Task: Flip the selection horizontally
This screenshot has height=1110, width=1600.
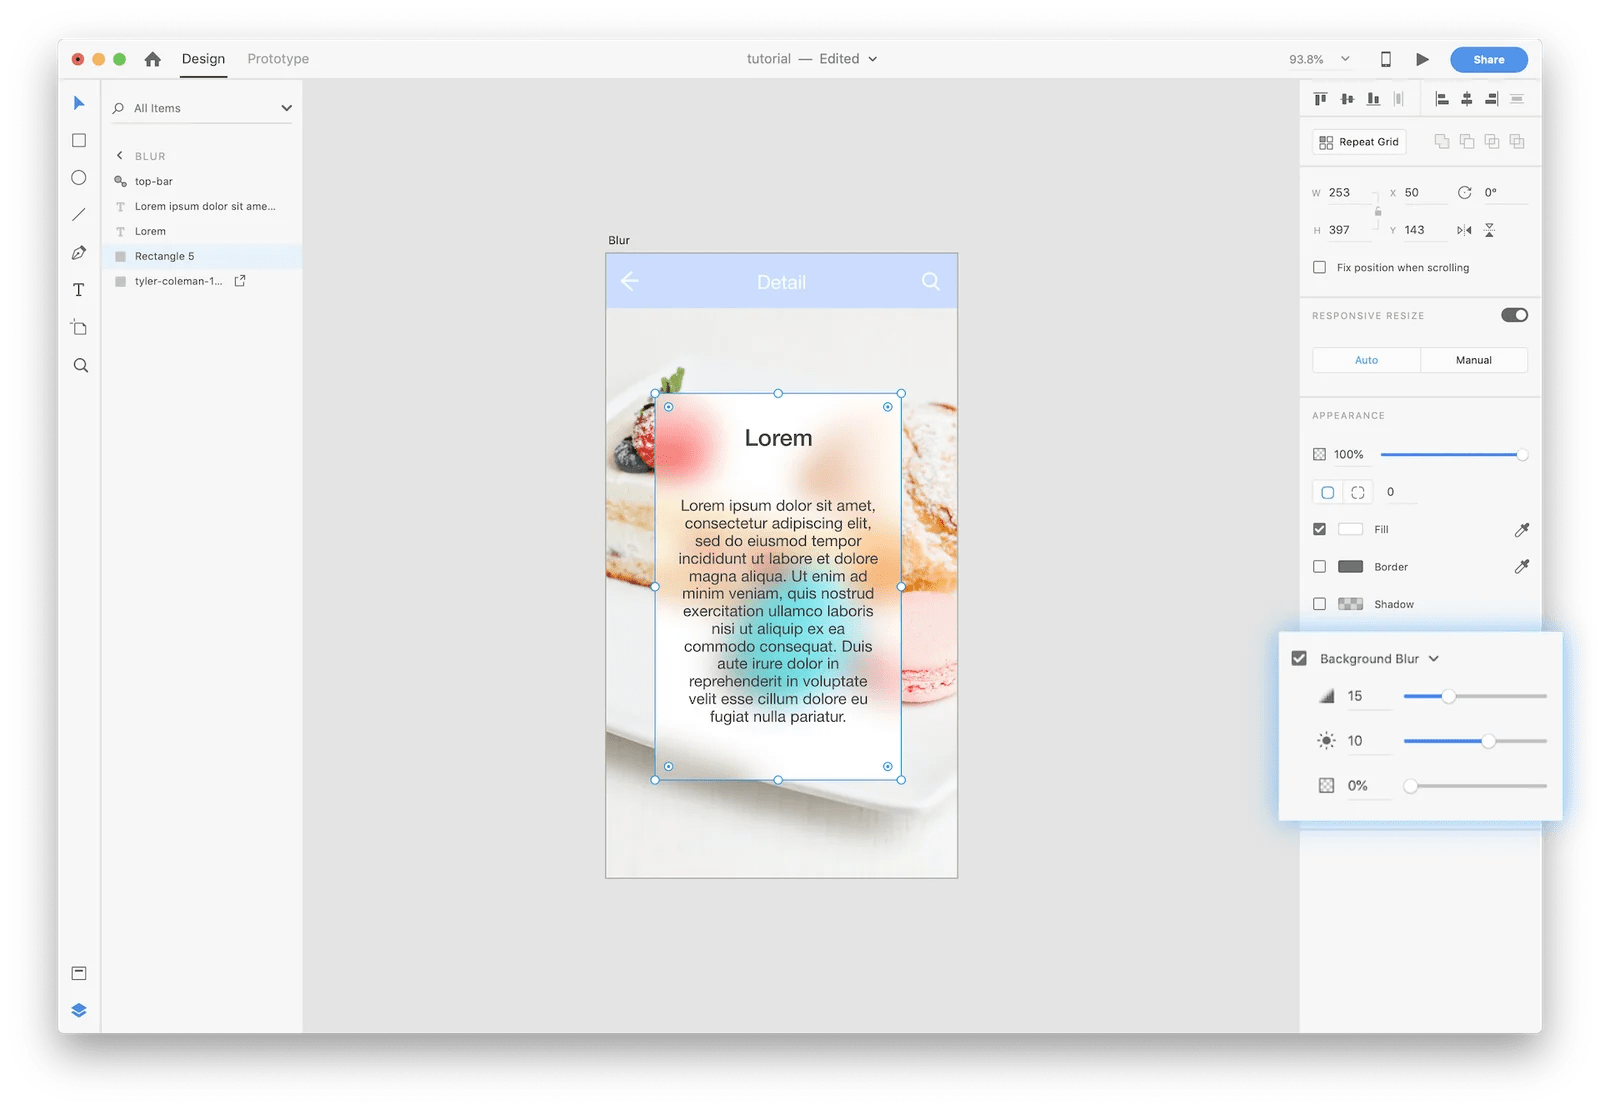Action: tap(1464, 230)
